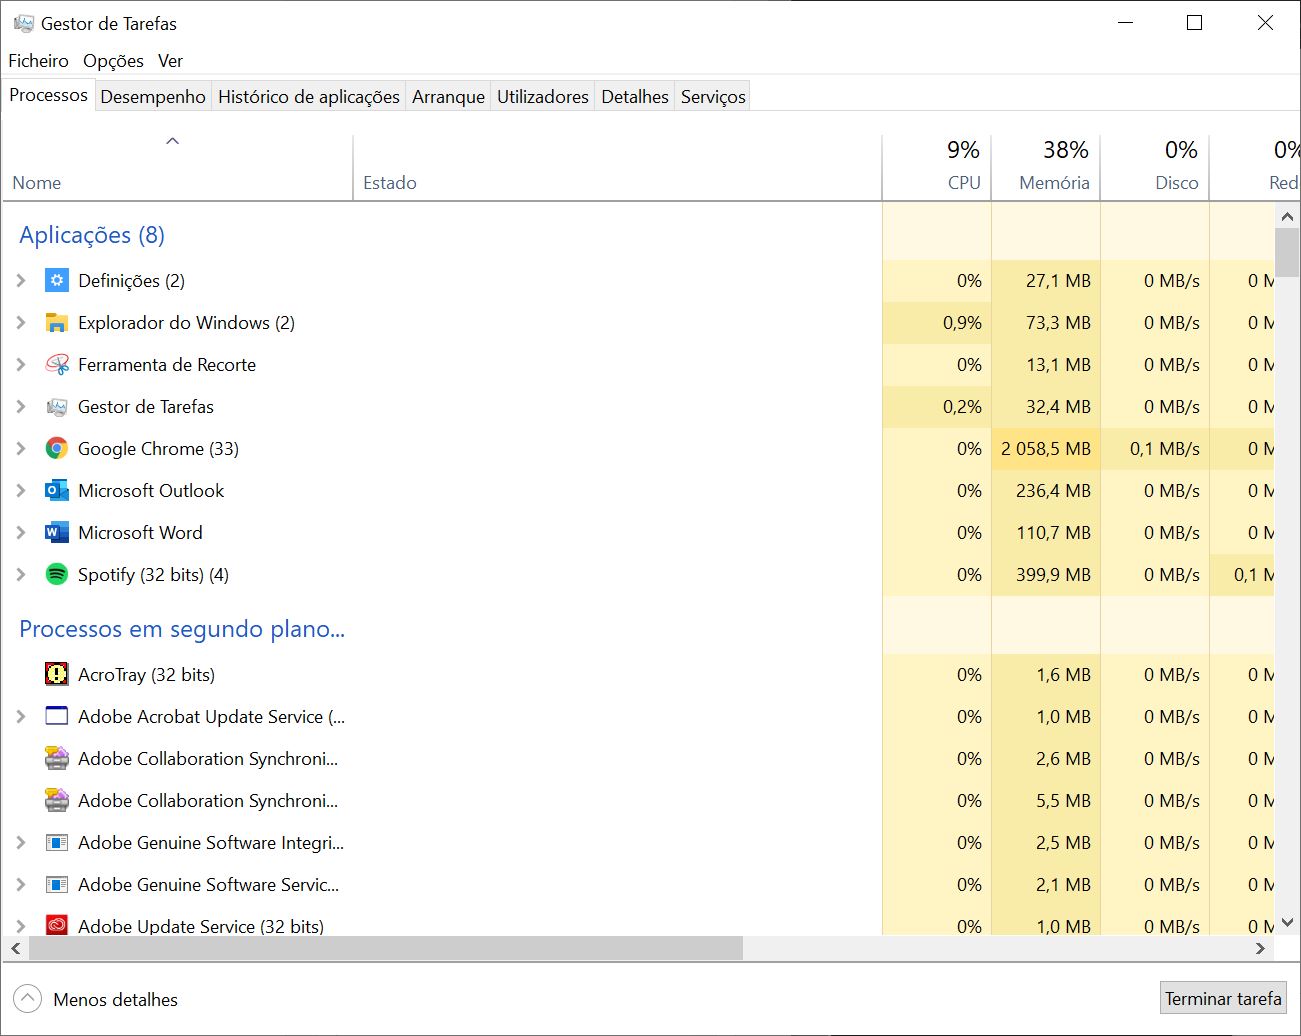This screenshot has width=1301, height=1036.
Task: Sort by the Memória column header
Action: (x=1046, y=168)
